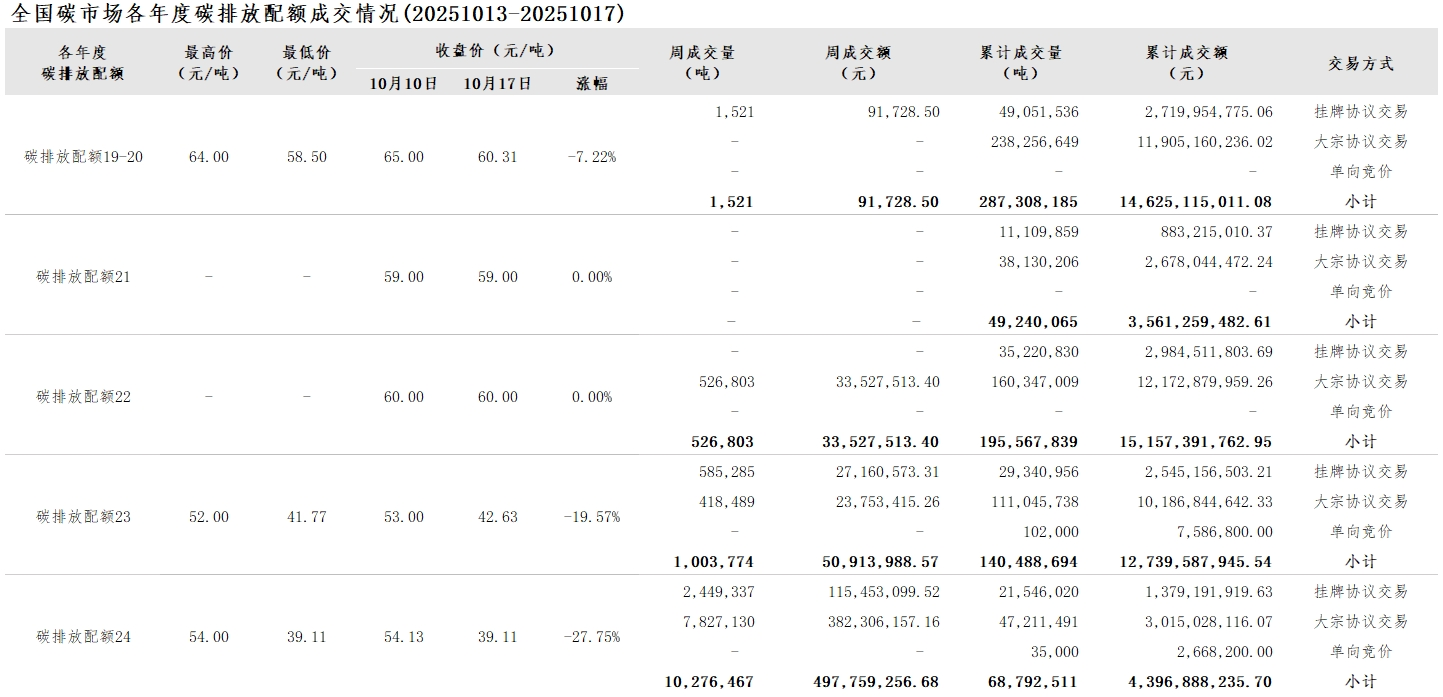The height and width of the screenshot is (697, 1443).
Task: Click the table title 全国碳市场各年度碳排放配额成交情况
Action: tap(318, 14)
